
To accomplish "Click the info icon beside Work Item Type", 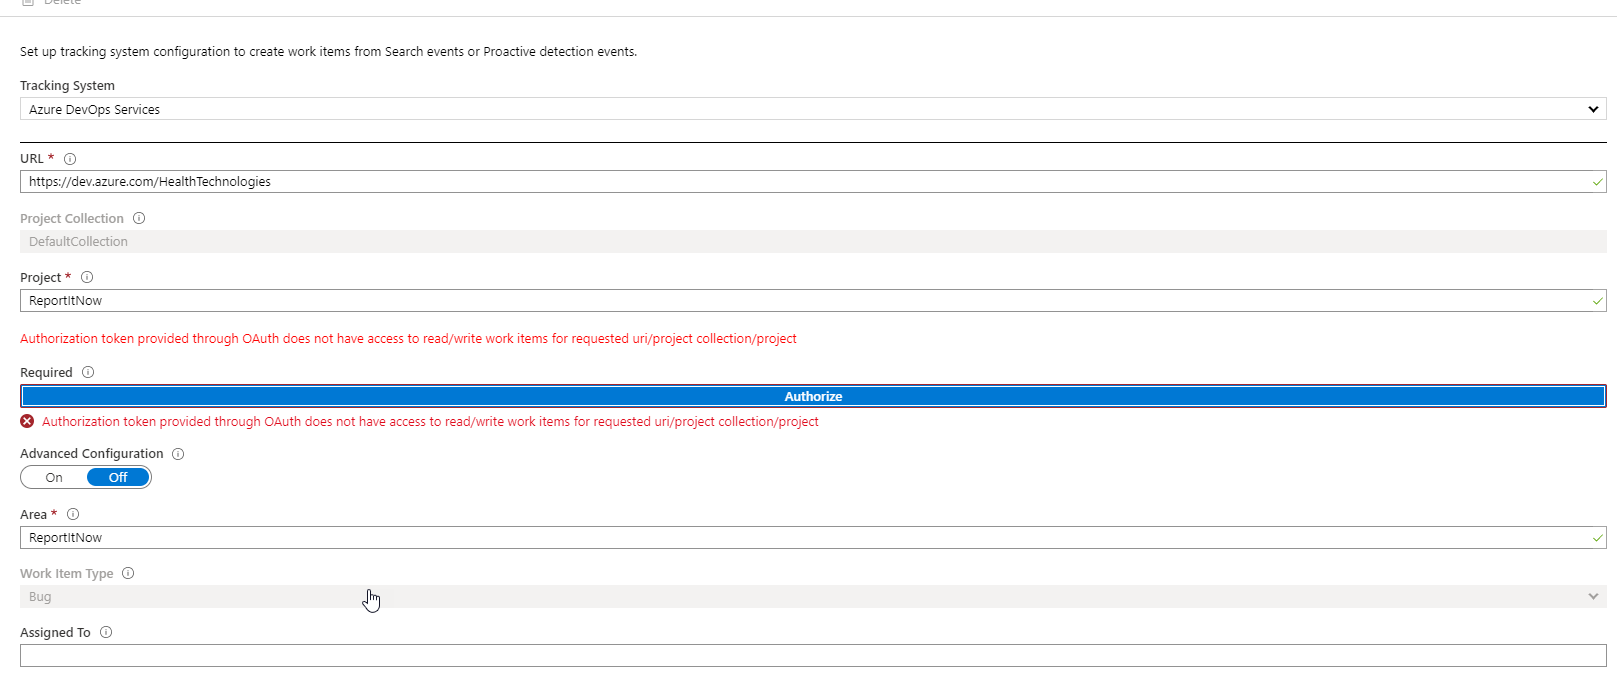I will click(128, 573).
